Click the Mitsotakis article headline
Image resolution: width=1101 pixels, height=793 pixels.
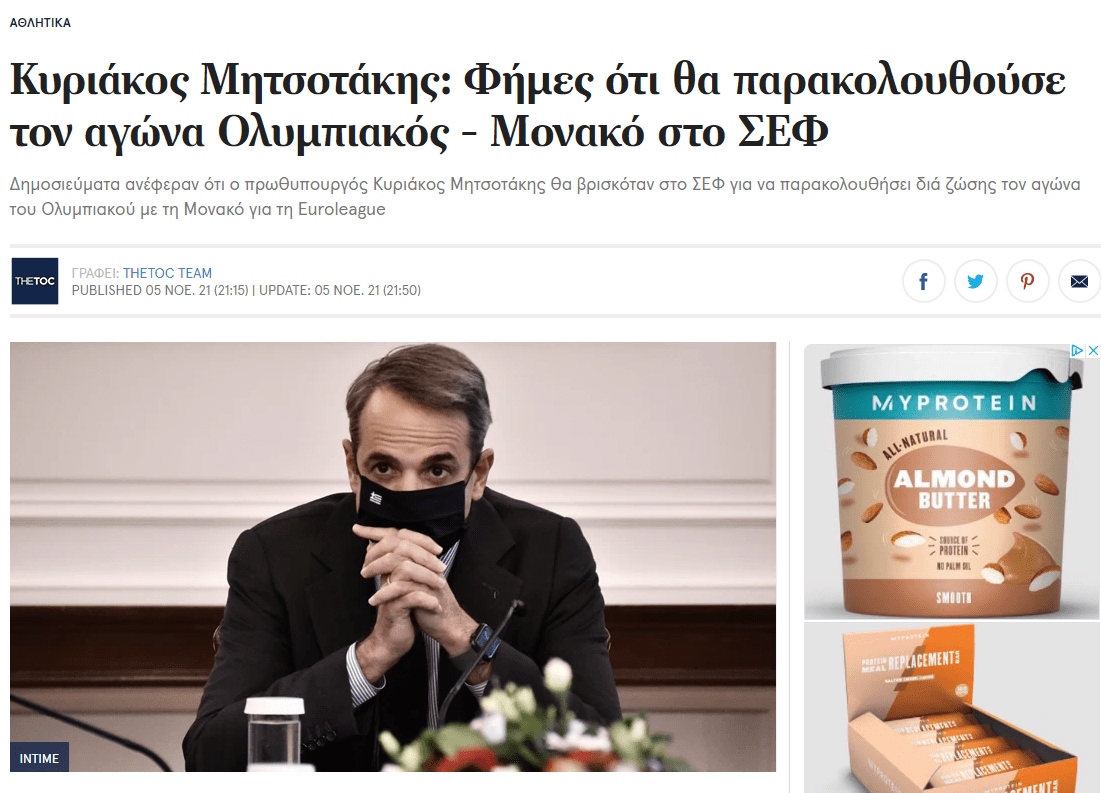tap(537, 105)
